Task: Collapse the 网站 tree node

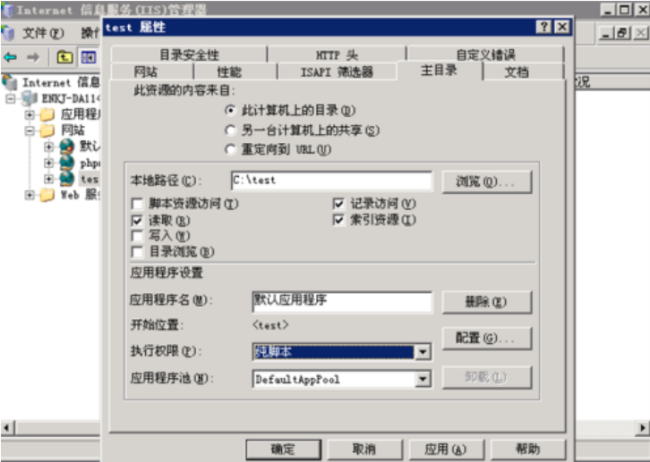Action: point(29,131)
